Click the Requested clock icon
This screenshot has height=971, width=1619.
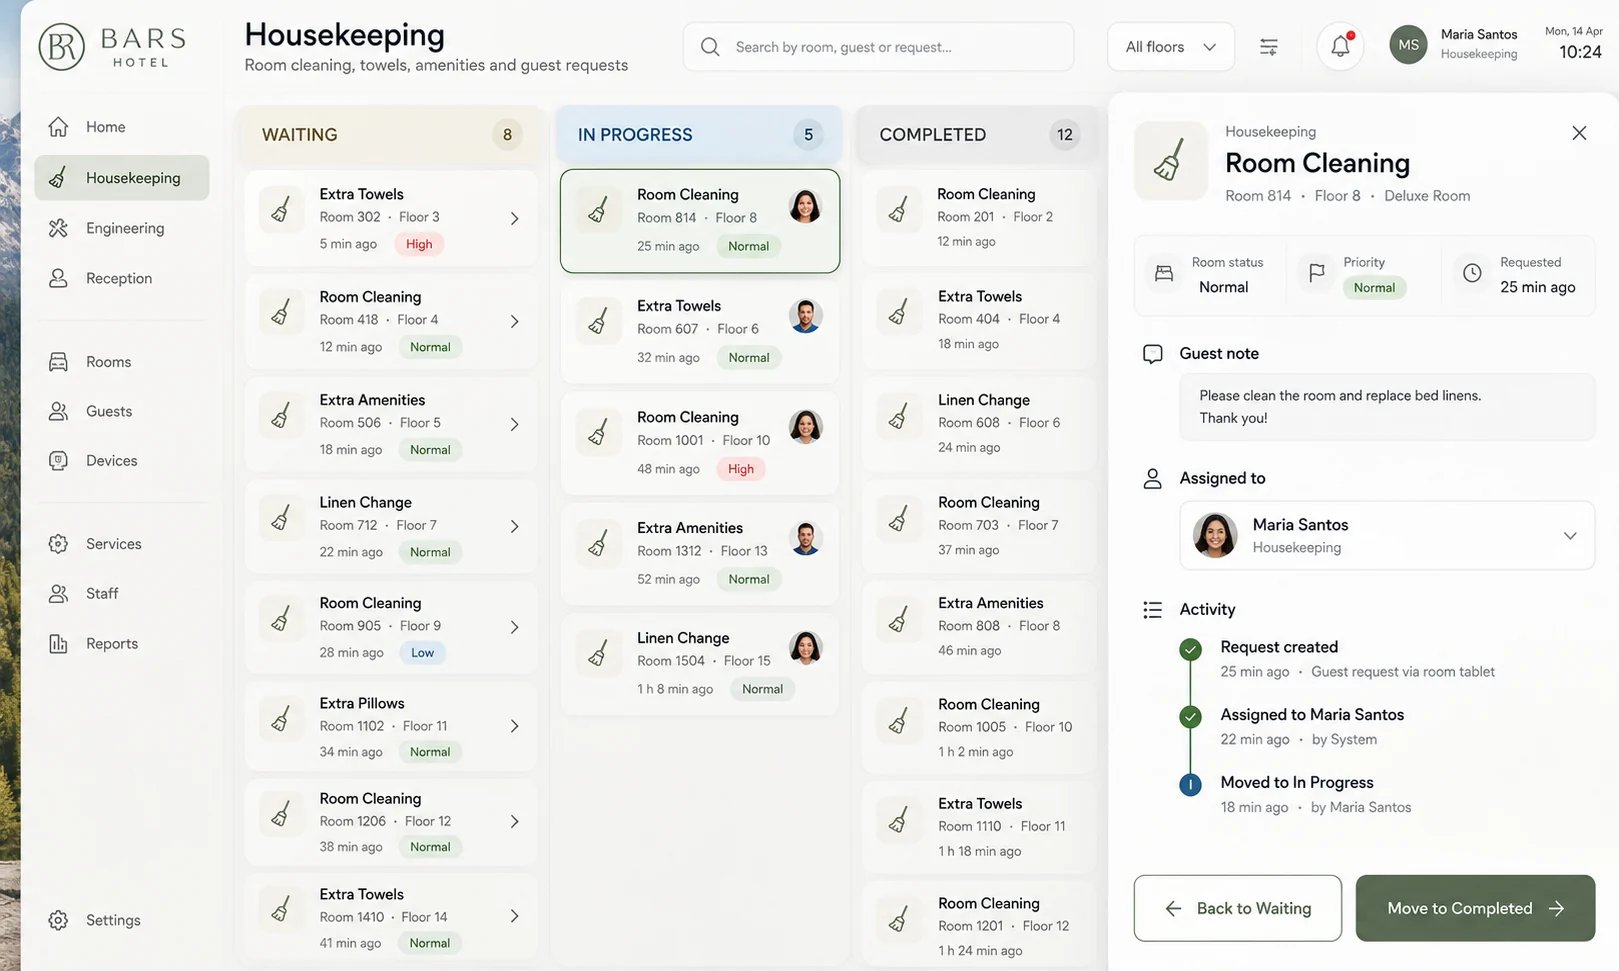point(1472,273)
